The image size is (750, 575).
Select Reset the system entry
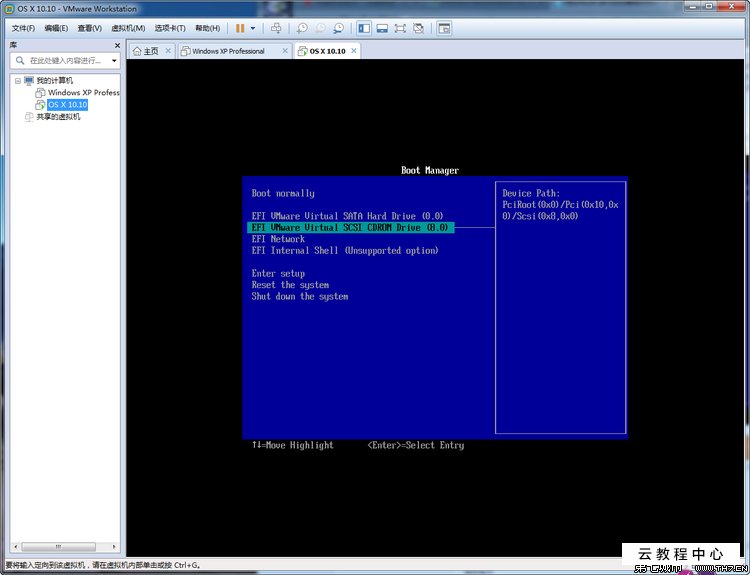pos(290,285)
